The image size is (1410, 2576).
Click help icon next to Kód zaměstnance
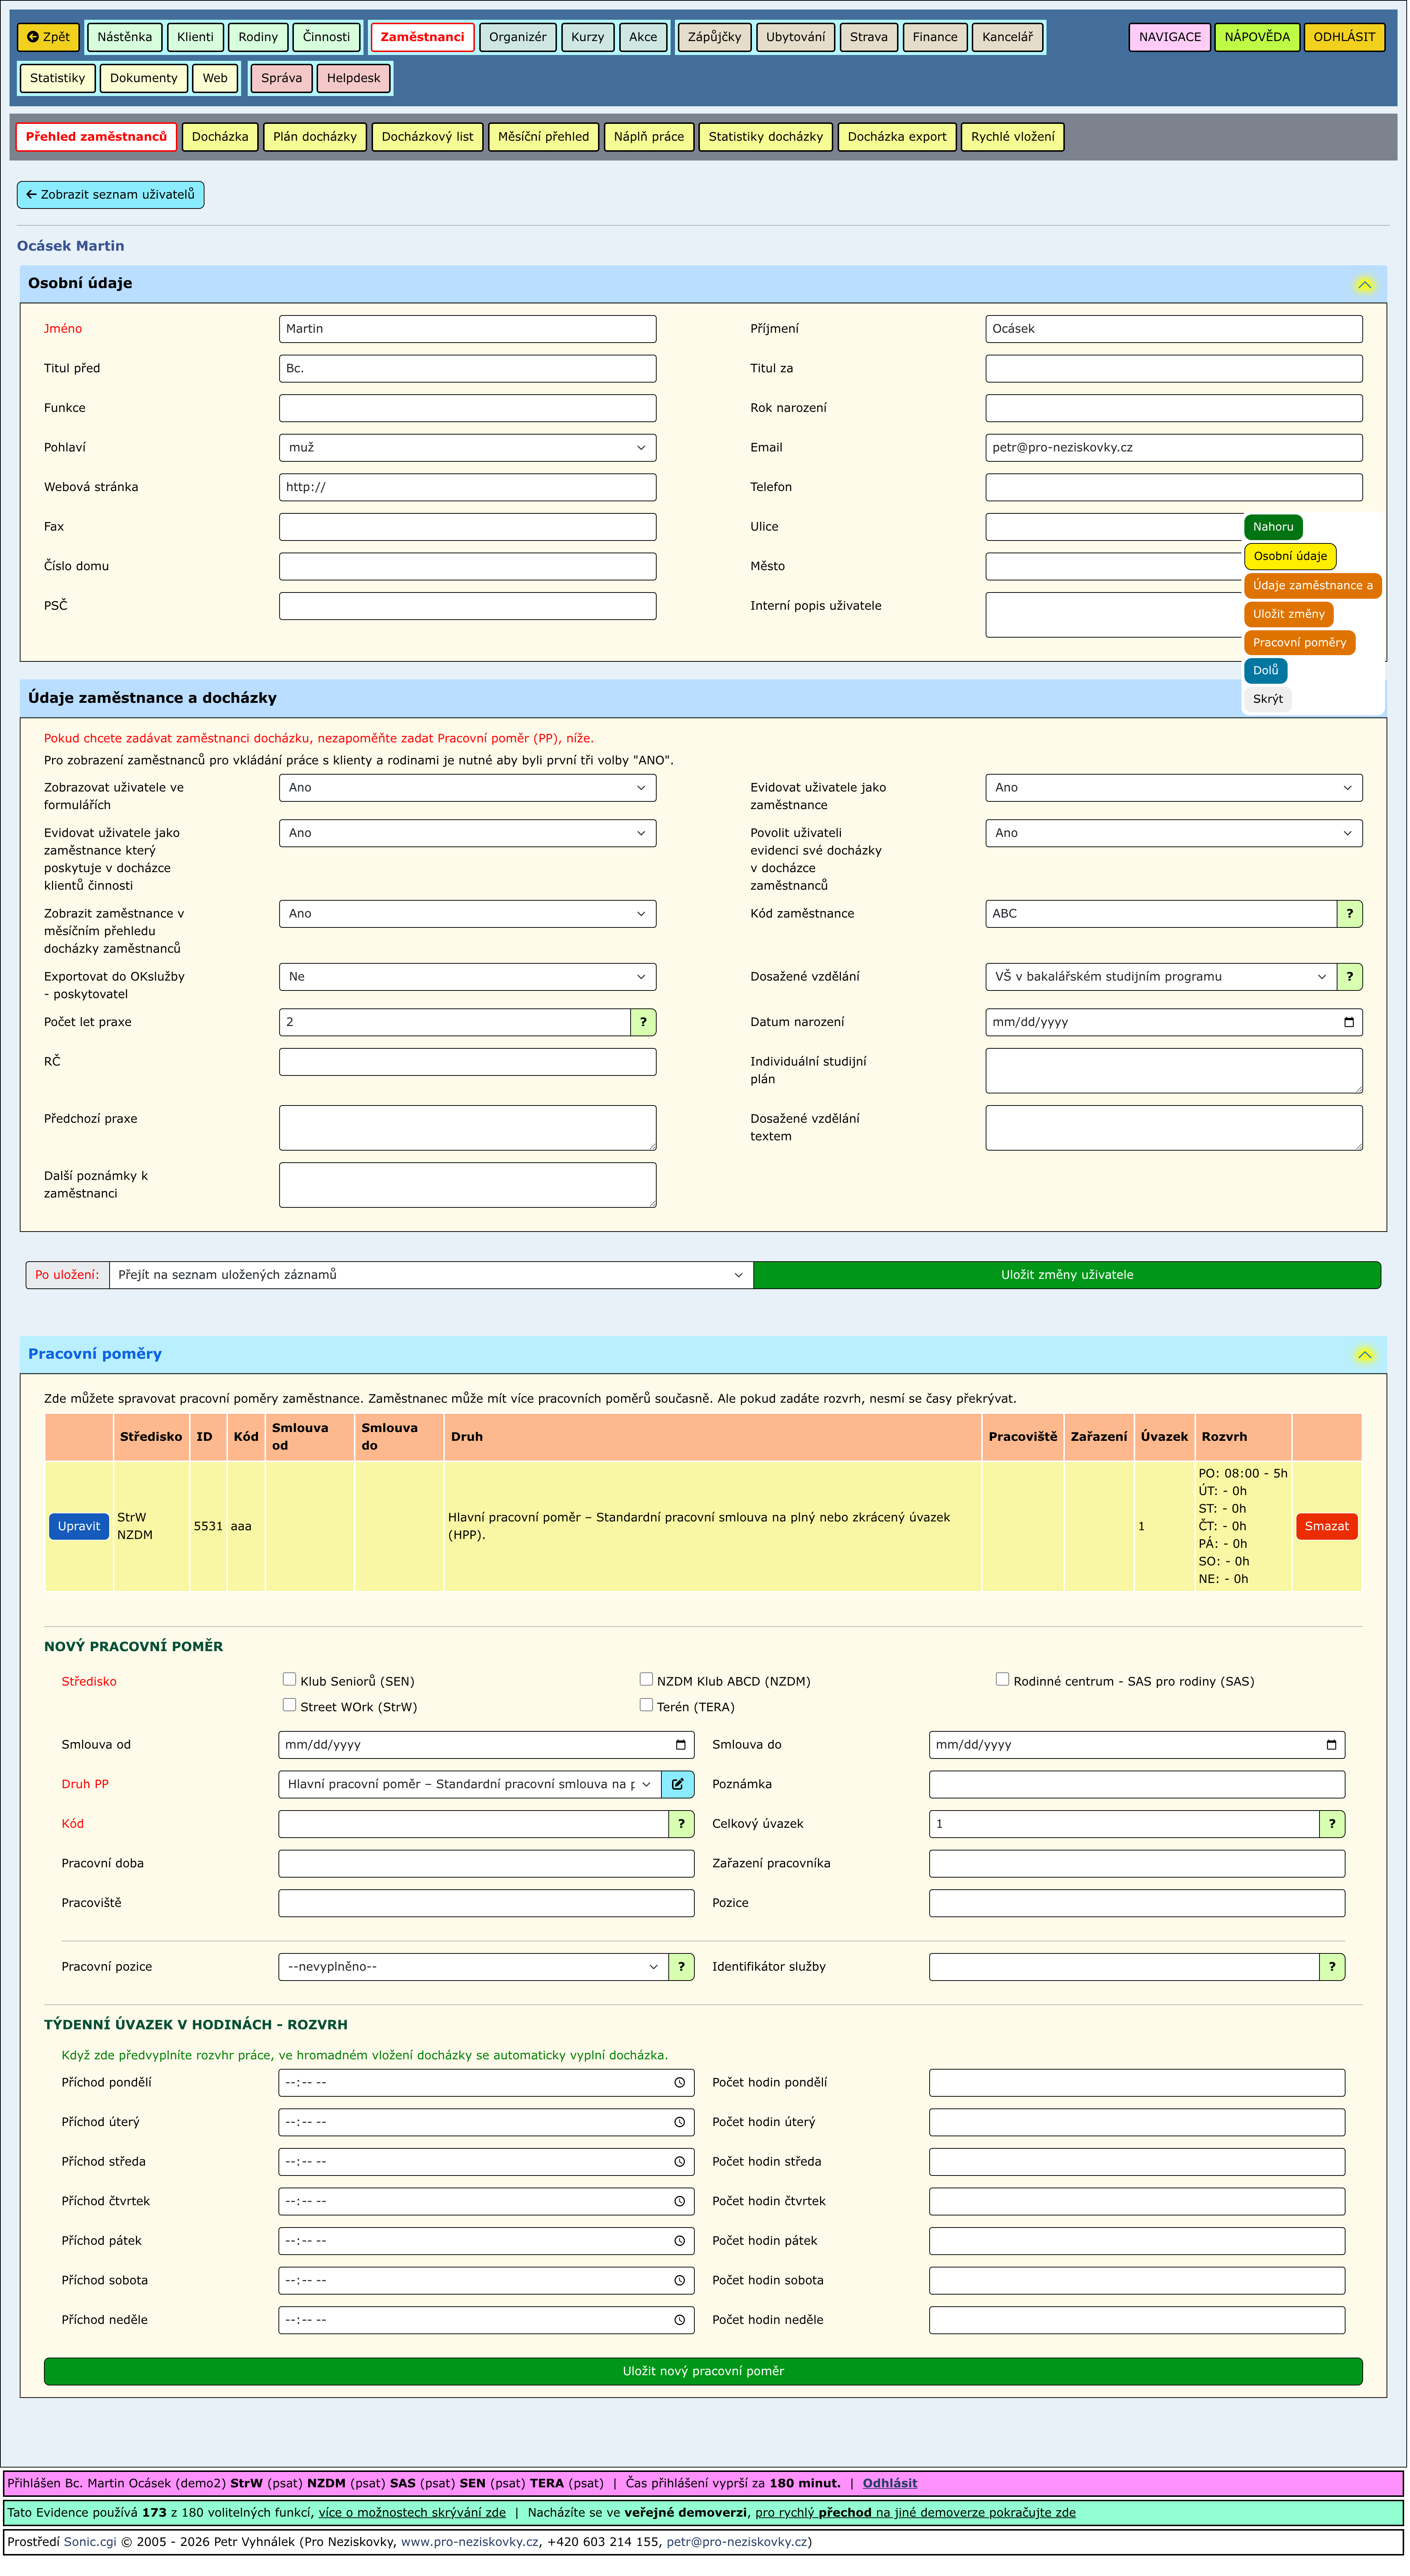[1350, 914]
